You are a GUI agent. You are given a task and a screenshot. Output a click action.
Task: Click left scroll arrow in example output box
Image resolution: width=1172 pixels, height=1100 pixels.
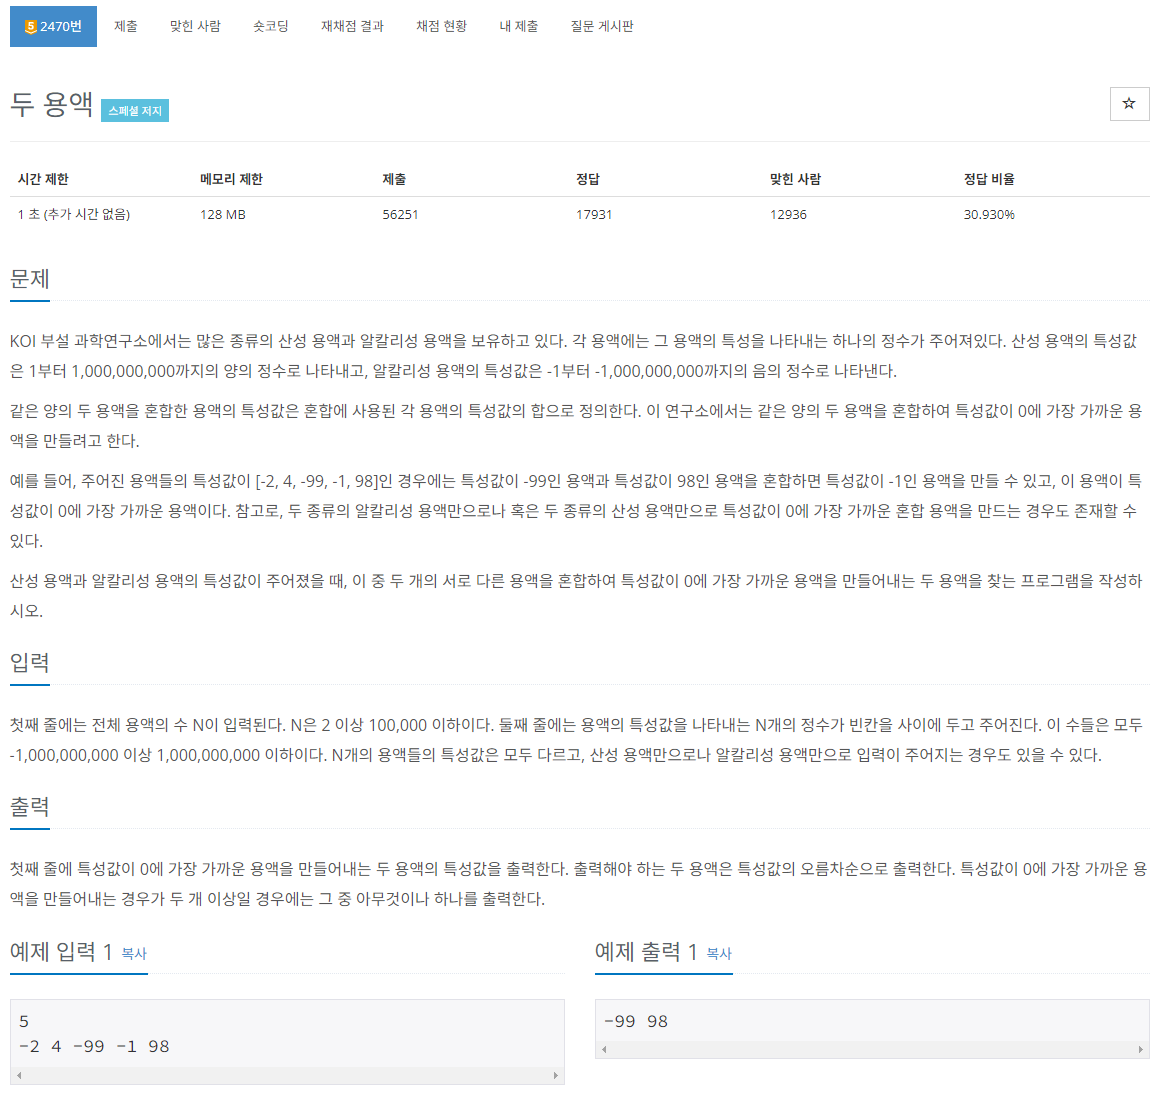[604, 1050]
